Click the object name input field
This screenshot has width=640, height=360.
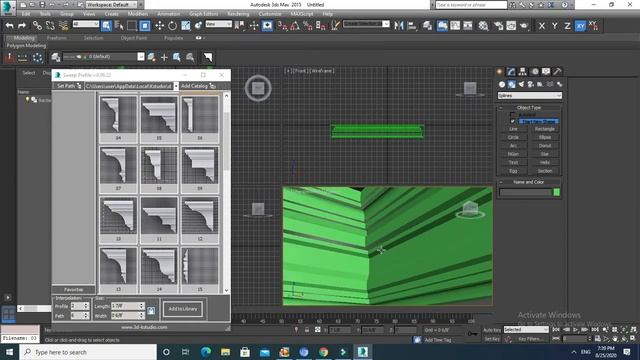click(525, 192)
